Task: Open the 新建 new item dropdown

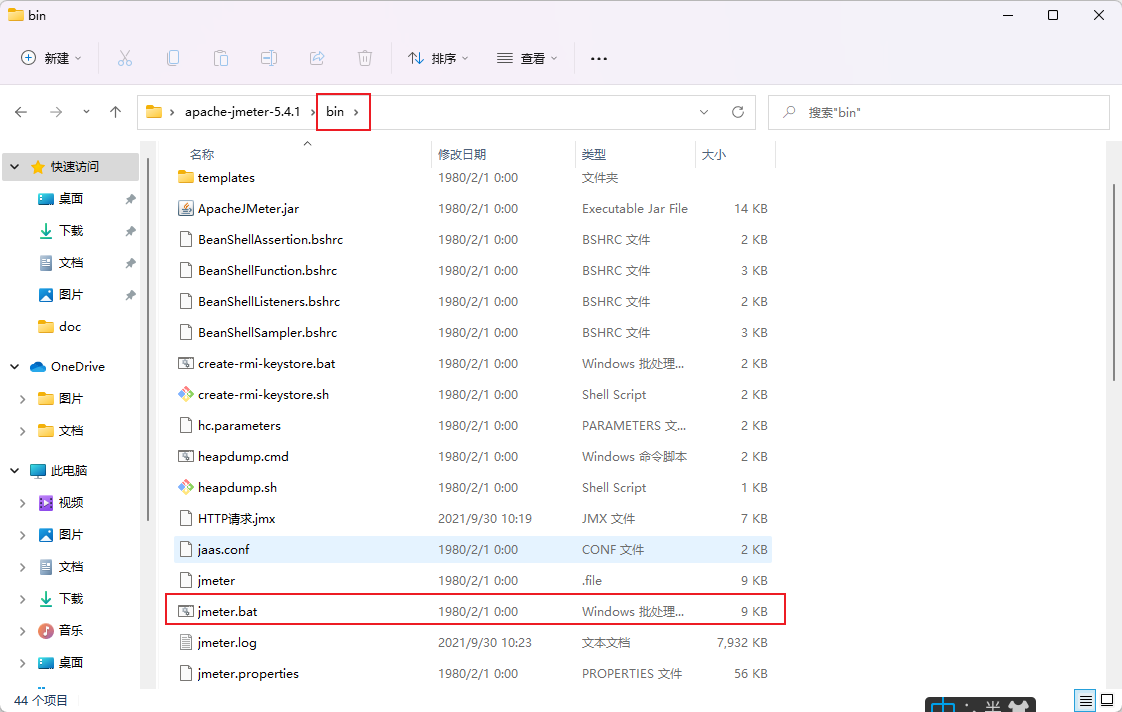Action: 51,58
